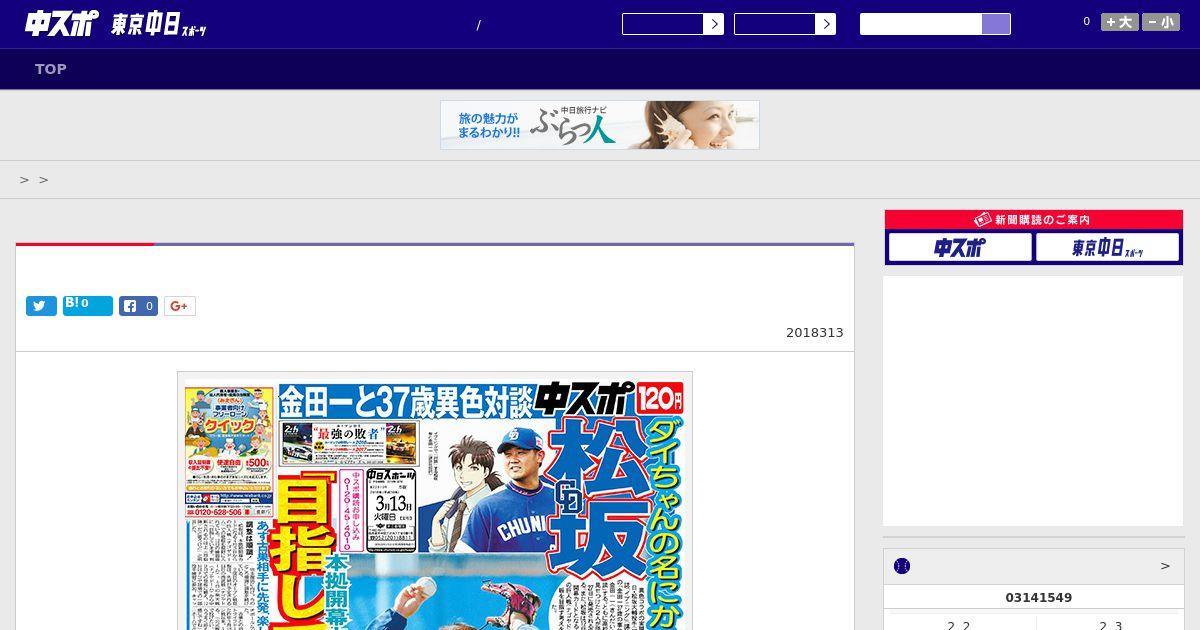The width and height of the screenshot is (1200, 630).
Task: Click the 03141549 timestamp text in the sidebar
Action: 1039,598
